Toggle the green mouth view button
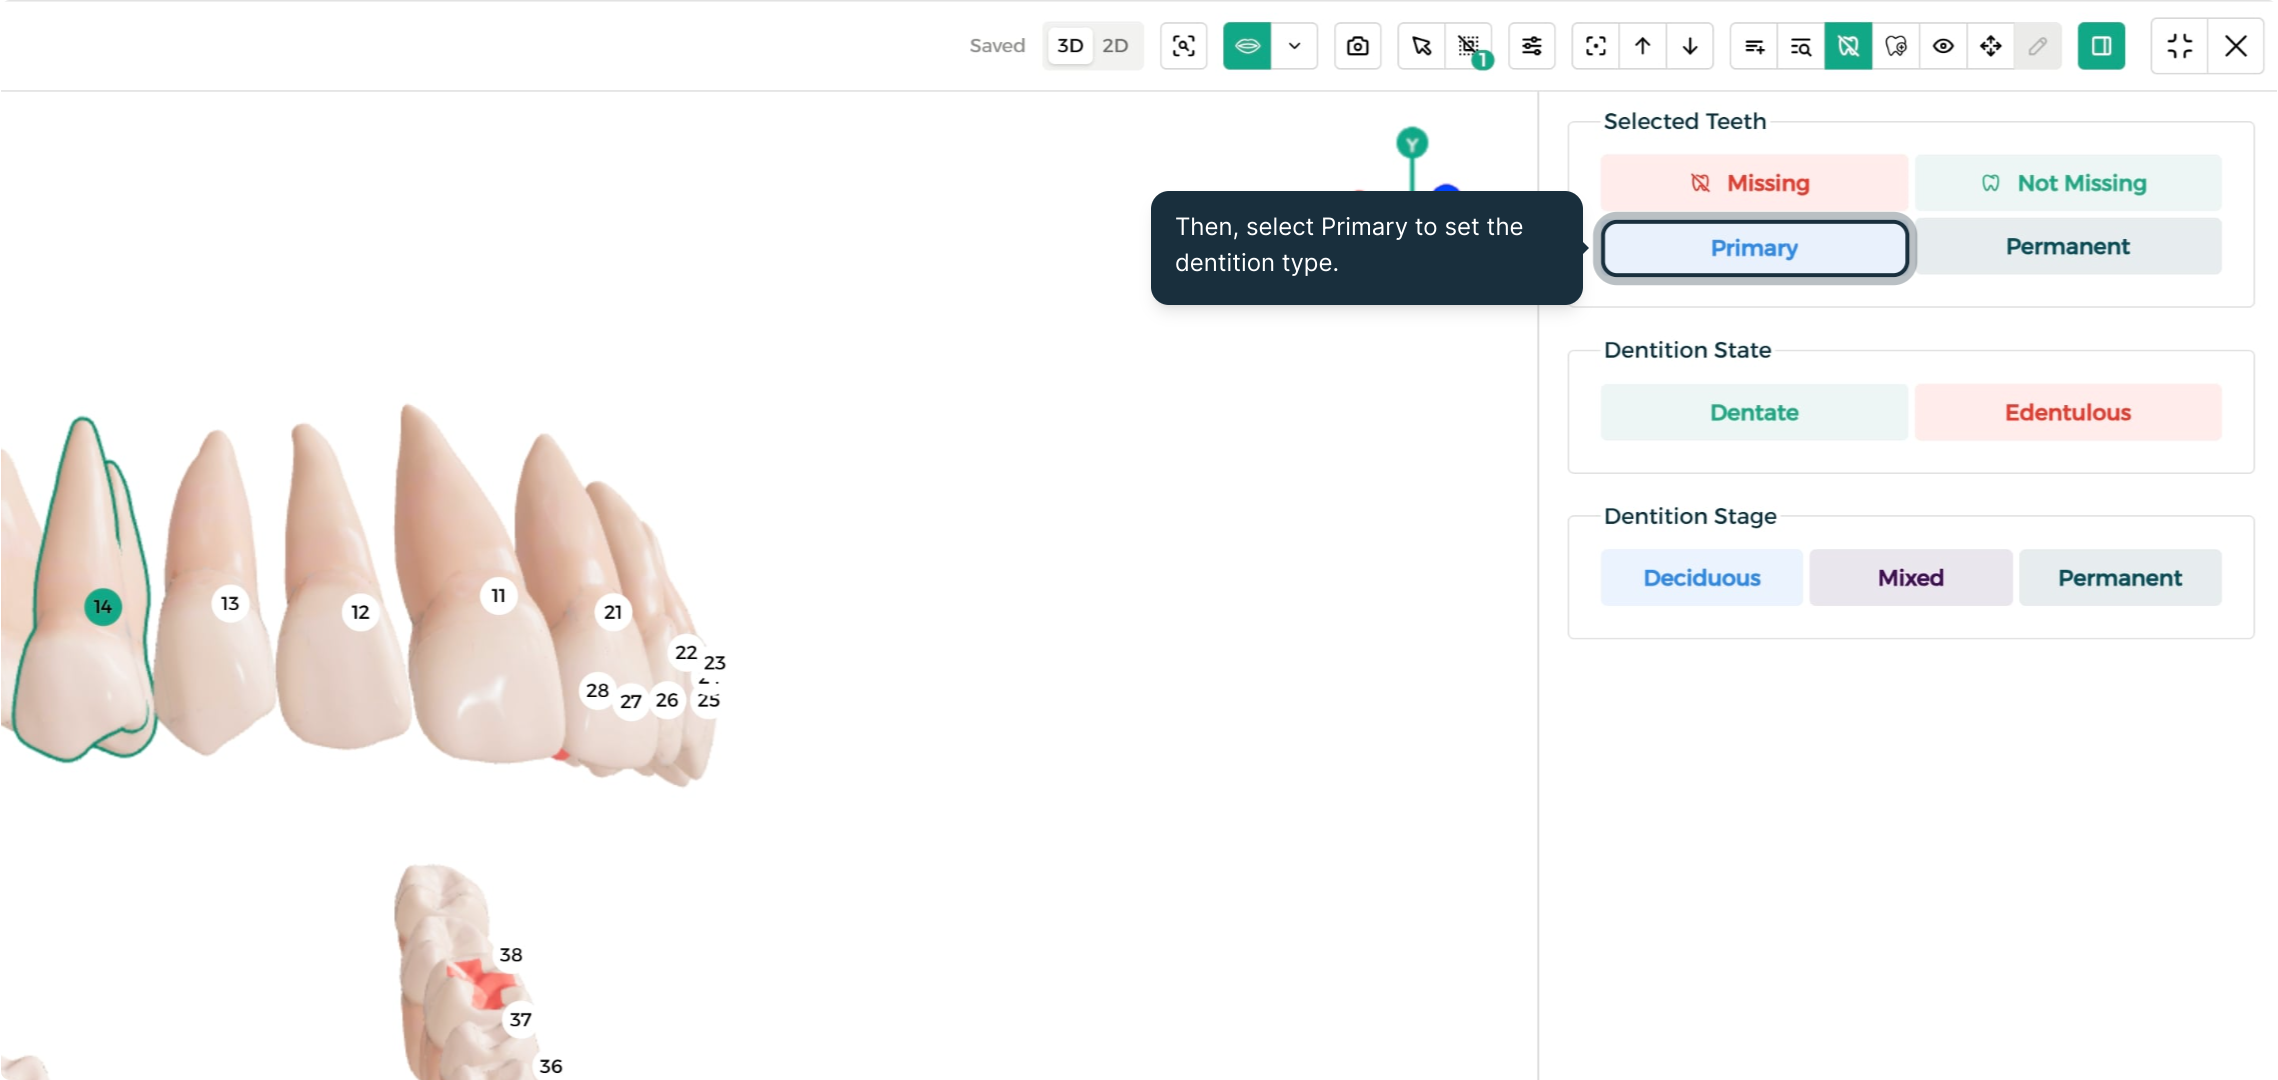This screenshot has height=1080, width=2278. tap(1247, 46)
